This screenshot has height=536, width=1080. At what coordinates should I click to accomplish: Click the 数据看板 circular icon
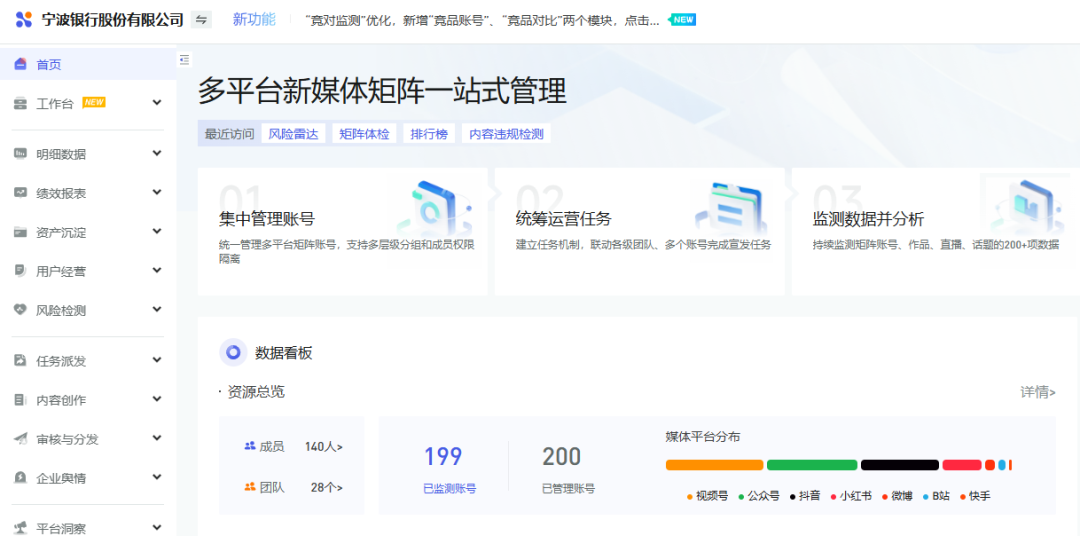click(233, 353)
